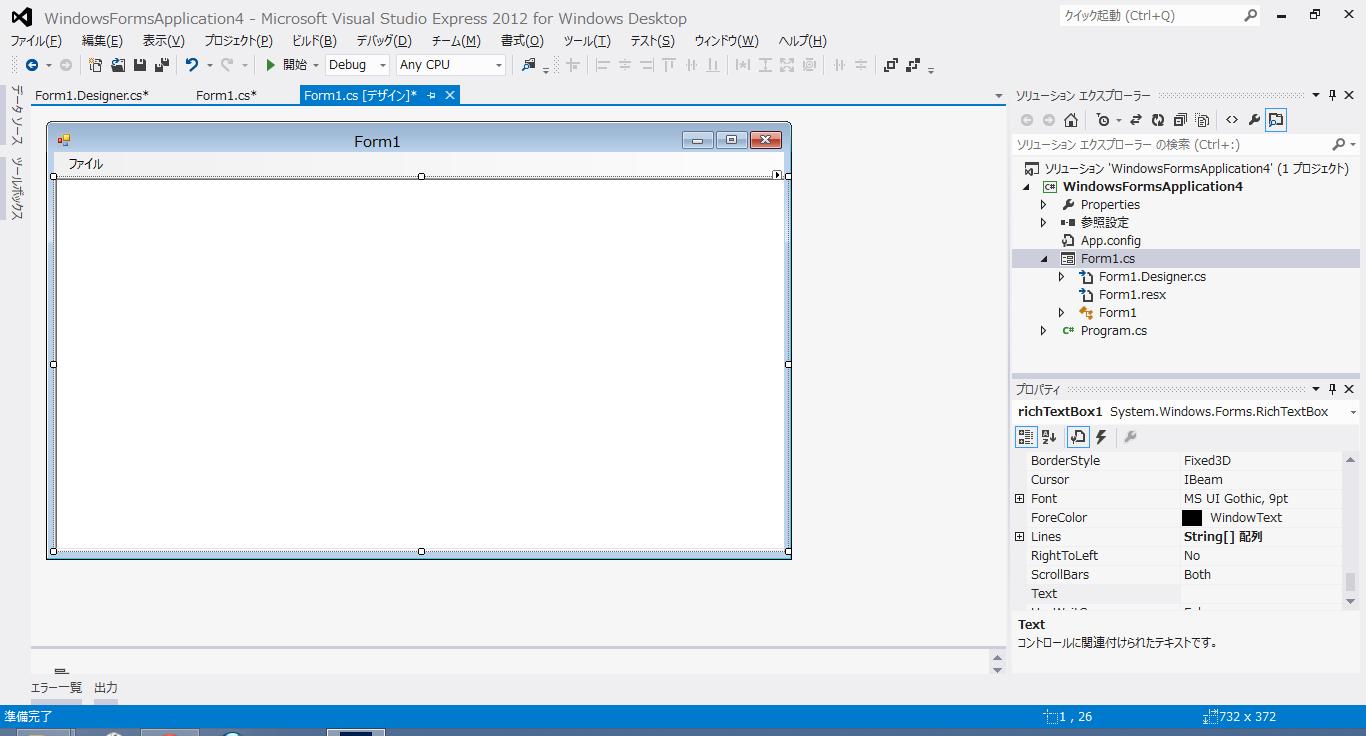Select Program.cs in Solution Explorer
The width and height of the screenshot is (1366, 736).
coord(1113,331)
